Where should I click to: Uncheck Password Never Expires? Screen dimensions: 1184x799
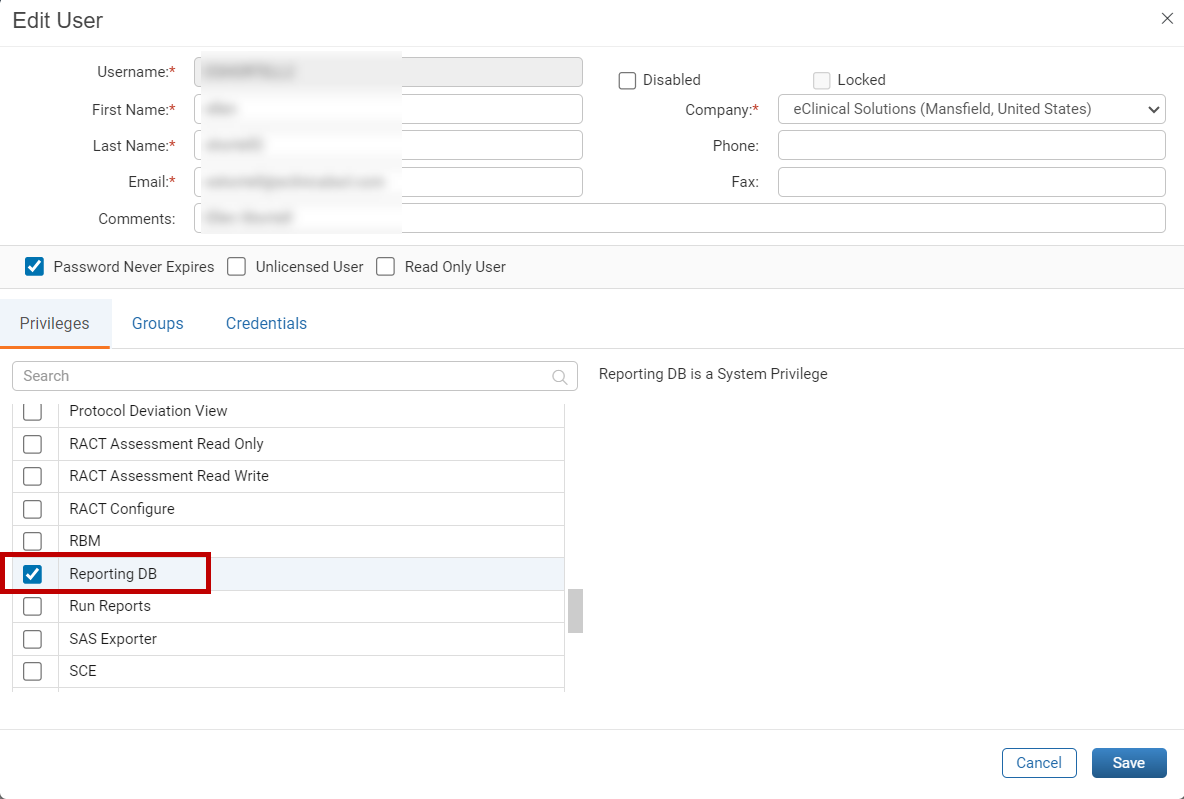[x=34, y=267]
